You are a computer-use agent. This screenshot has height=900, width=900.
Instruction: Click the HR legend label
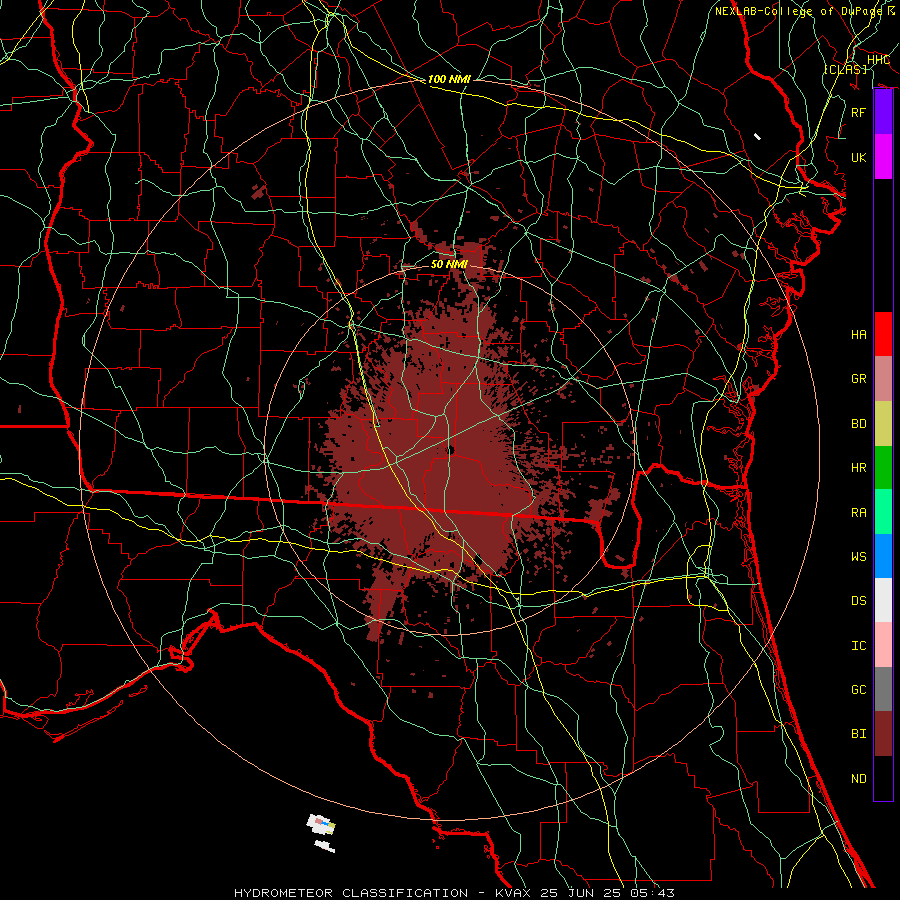[858, 468]
